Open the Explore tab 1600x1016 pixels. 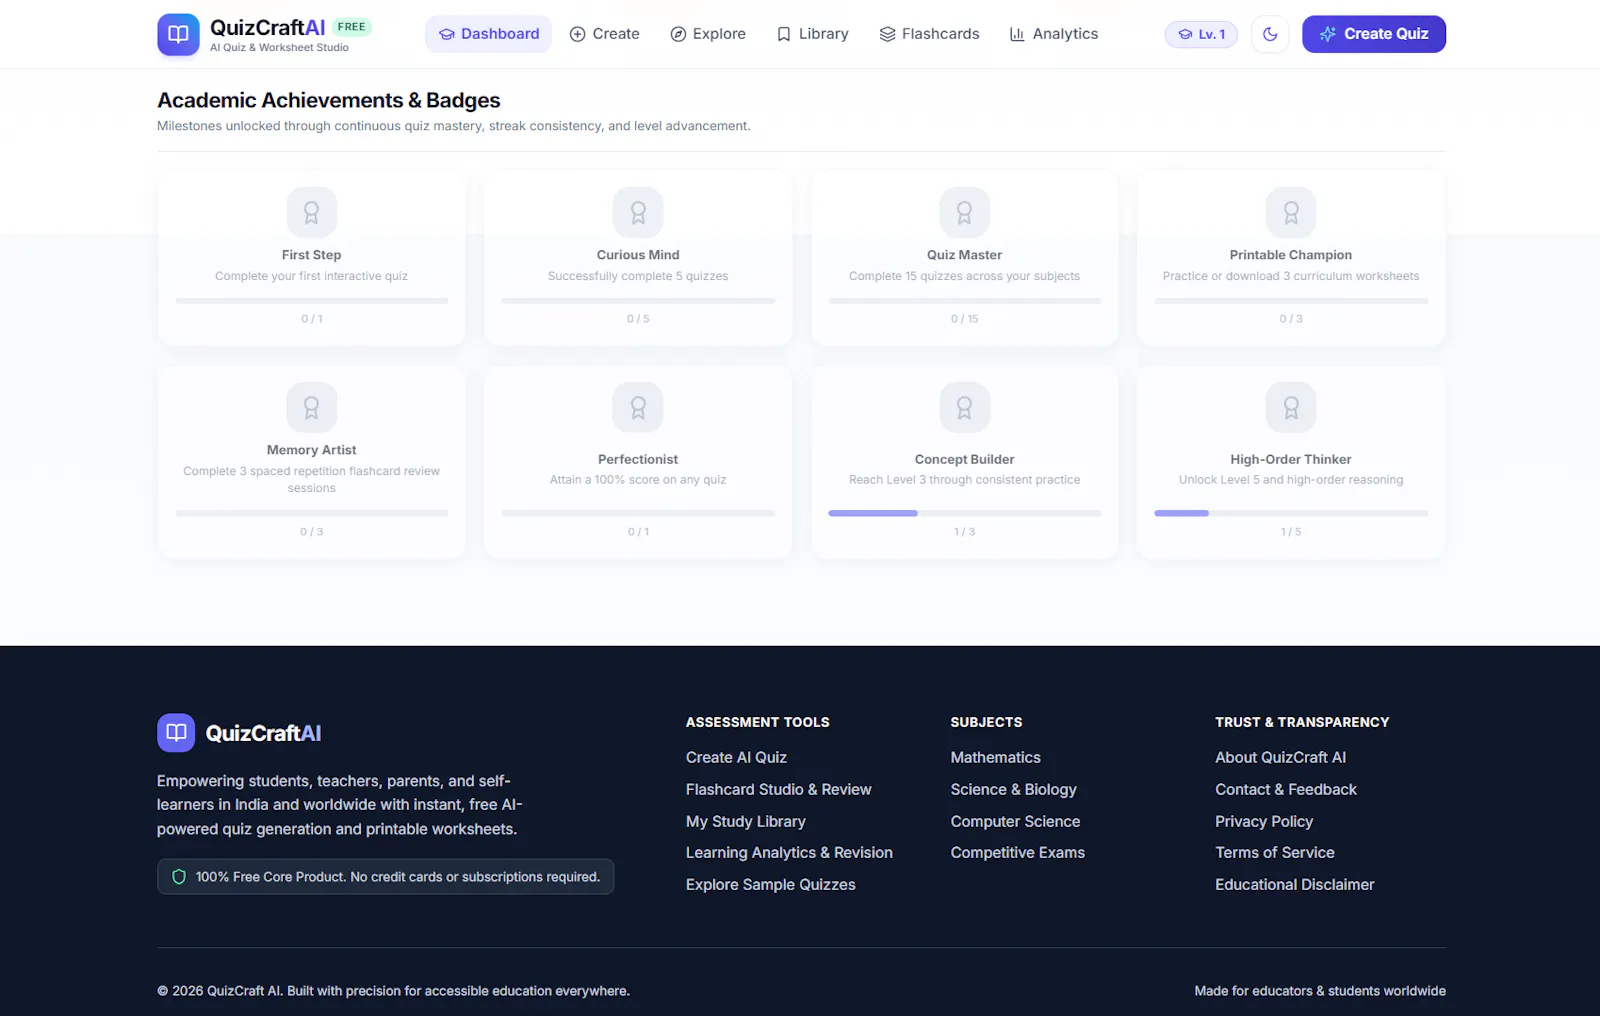click(x=708, y=34)
